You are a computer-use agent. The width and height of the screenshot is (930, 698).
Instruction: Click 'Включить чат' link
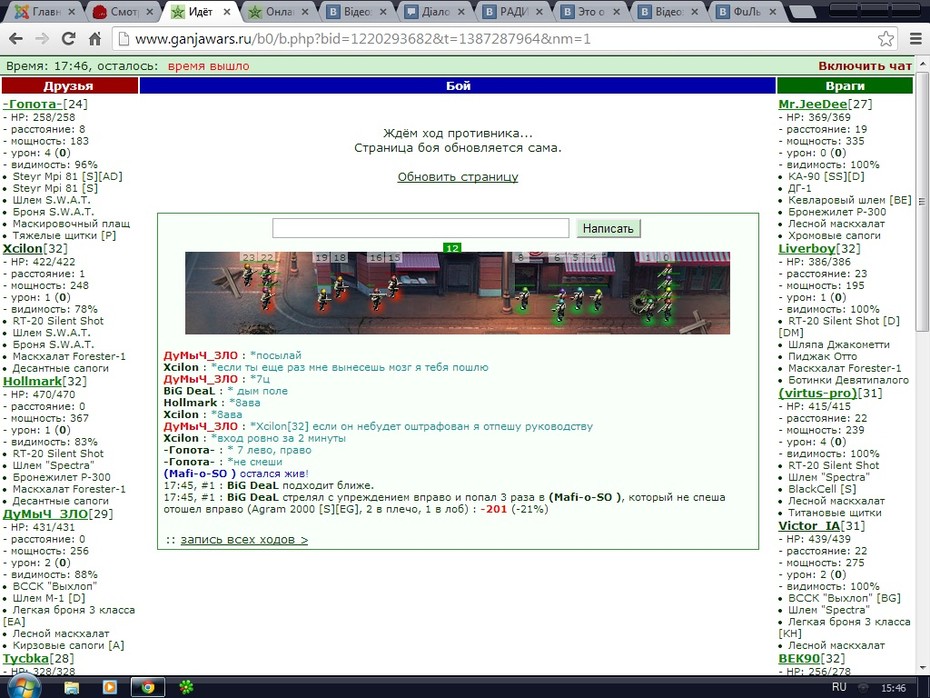pos(865,66)
